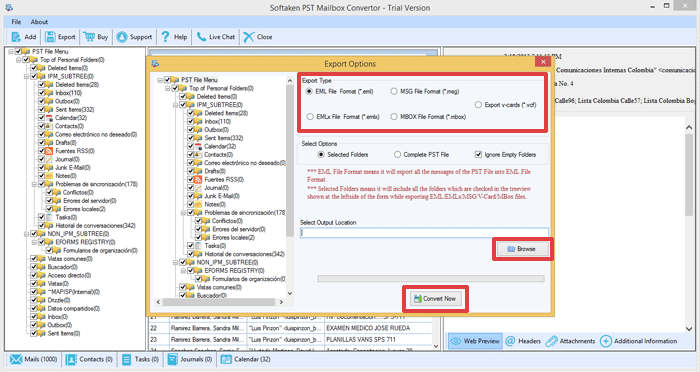The width and height of the screenshot is (700, 372).
Task: Start Live Chat from the phone icon
Action: tap(202, 37)
